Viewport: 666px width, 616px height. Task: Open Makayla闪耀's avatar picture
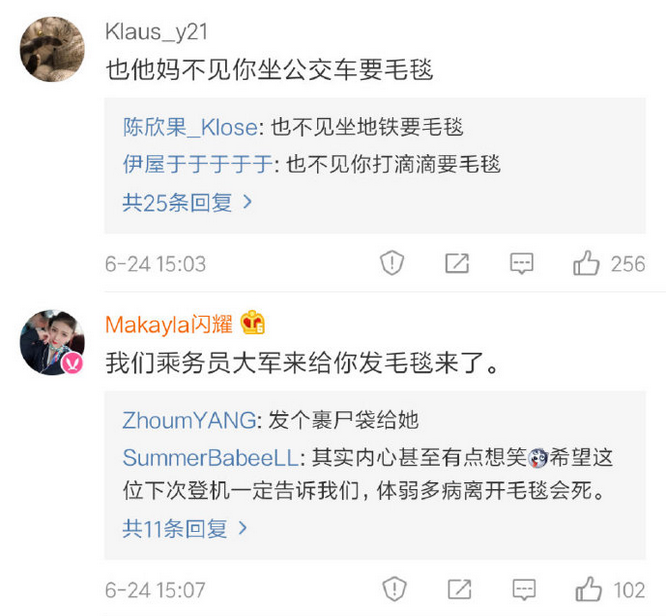(51, 342)
